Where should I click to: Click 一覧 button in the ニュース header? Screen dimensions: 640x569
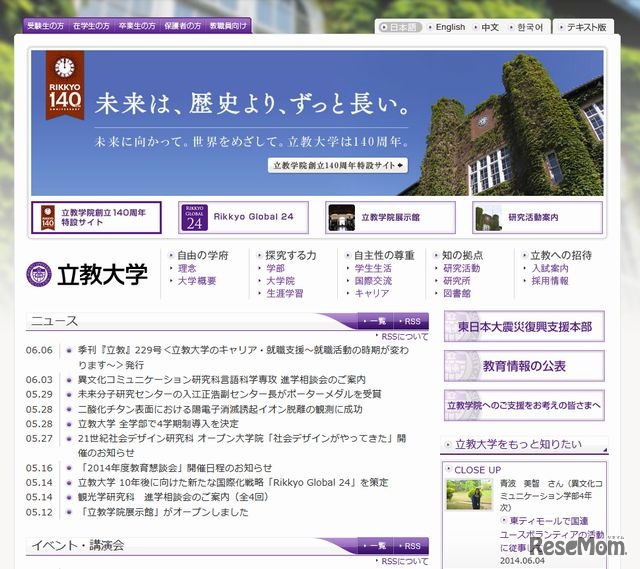point(375,321)
